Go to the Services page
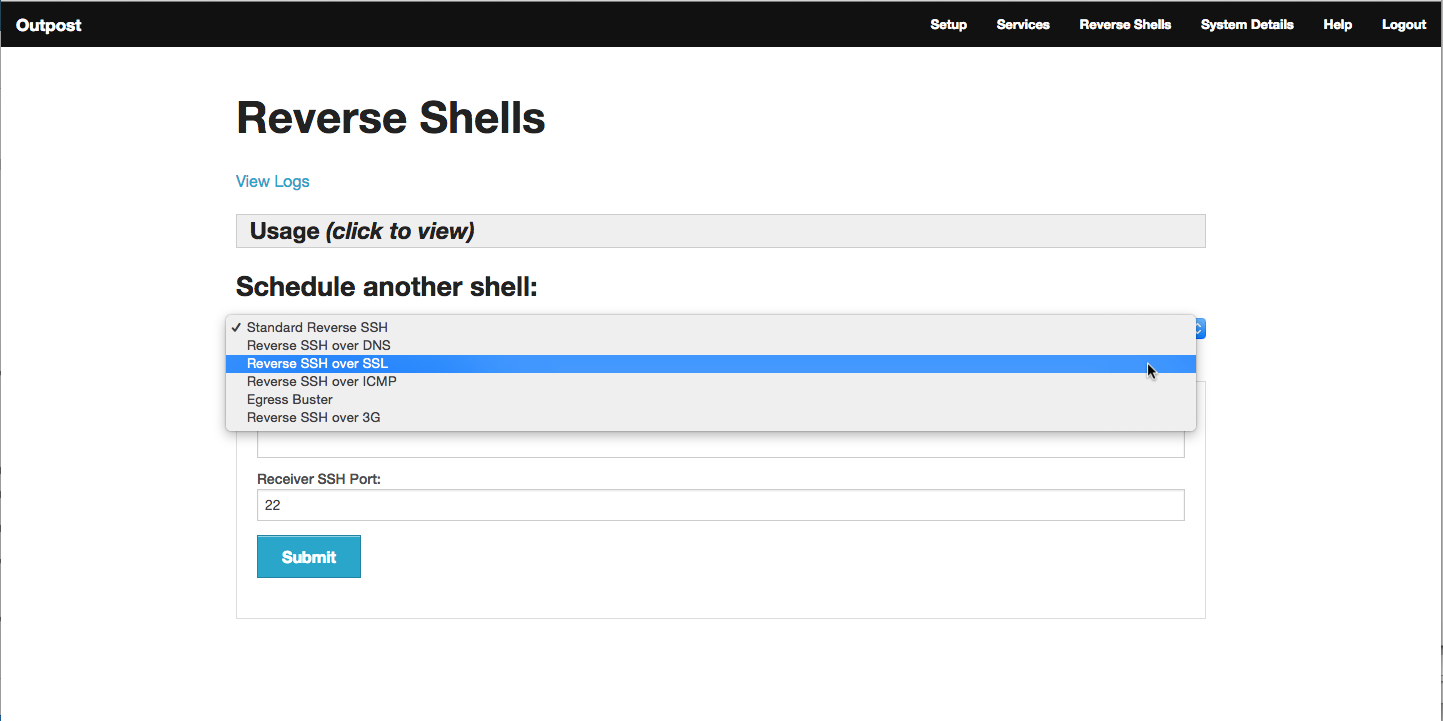The width and height of the screenshot is (1443, 721). click(1023, 25)
